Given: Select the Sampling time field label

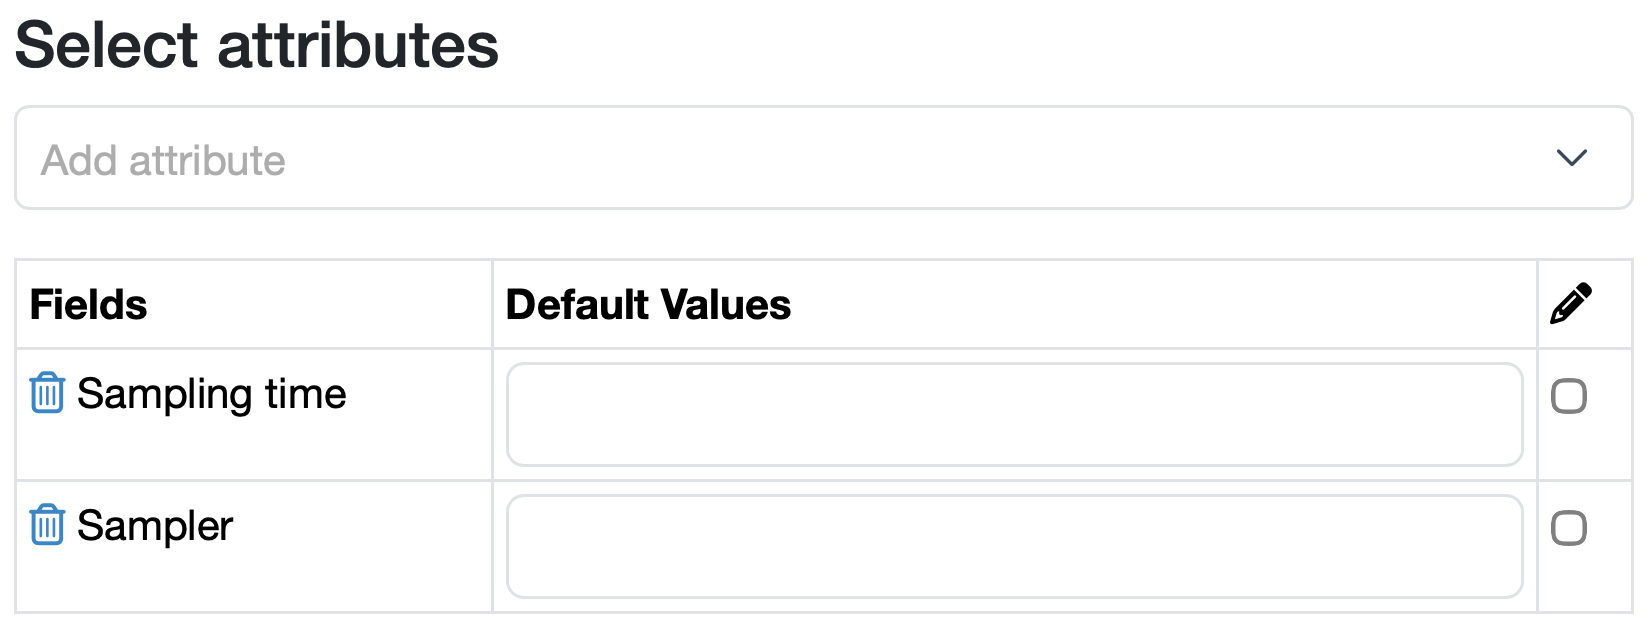Looking at the screenshot, I should (211, 394).
